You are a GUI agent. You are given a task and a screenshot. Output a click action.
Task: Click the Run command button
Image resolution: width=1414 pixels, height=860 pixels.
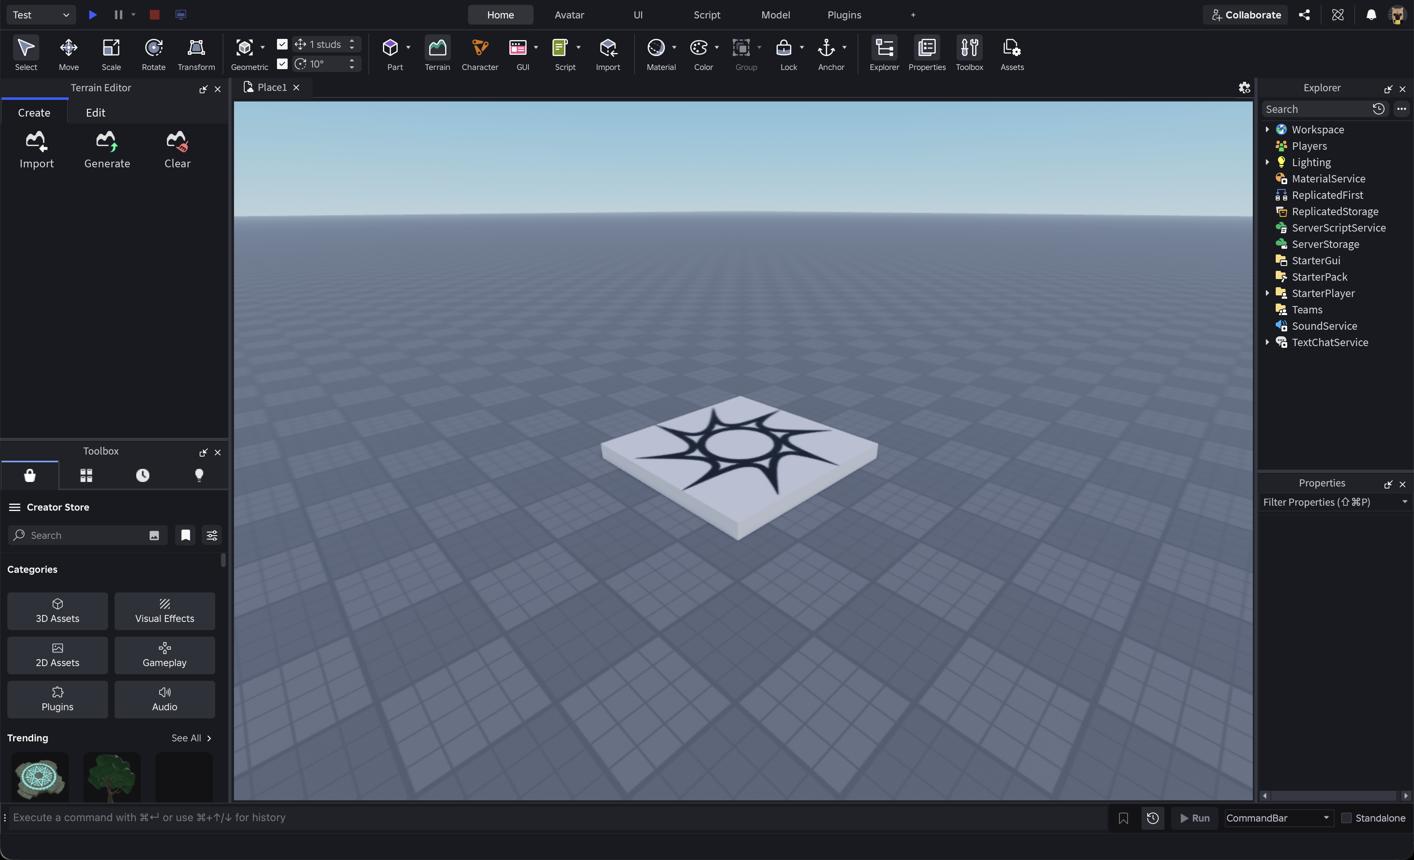(x=1195, y=818)
